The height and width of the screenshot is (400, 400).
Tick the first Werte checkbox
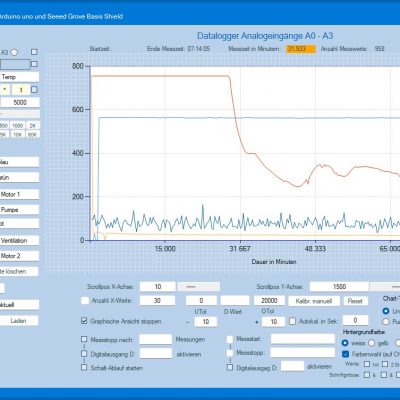(x=367, y=364)
